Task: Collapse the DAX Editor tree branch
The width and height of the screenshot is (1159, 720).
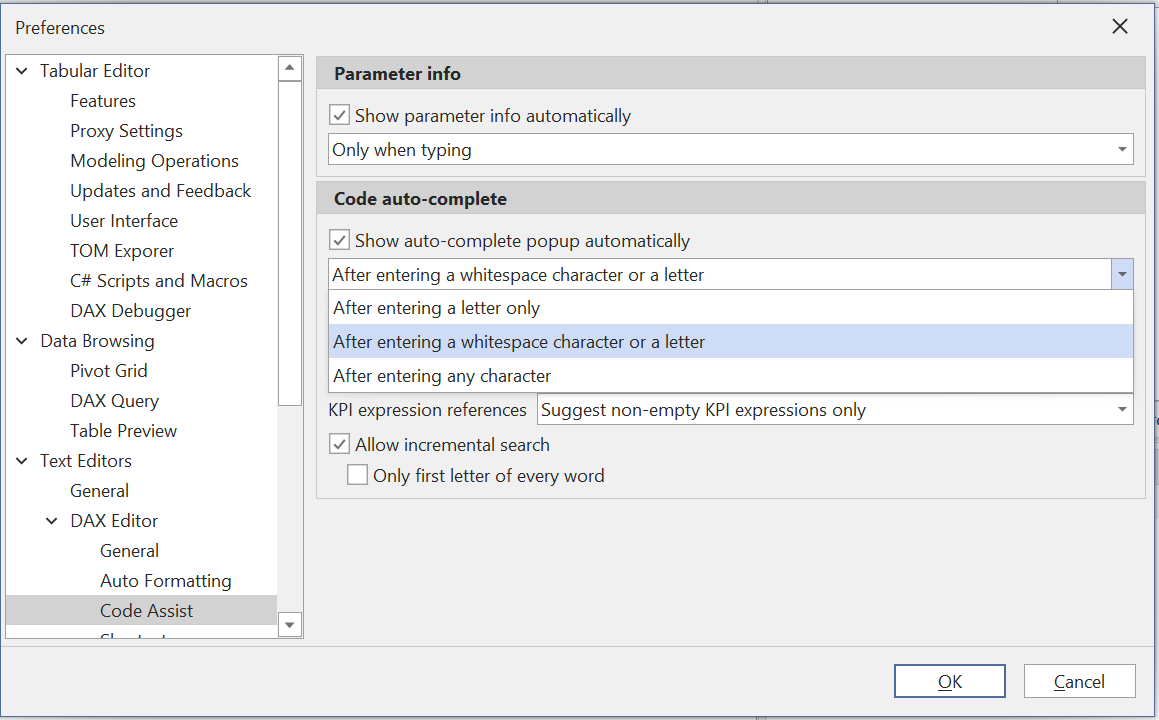Action: click(x=52, y=520)
